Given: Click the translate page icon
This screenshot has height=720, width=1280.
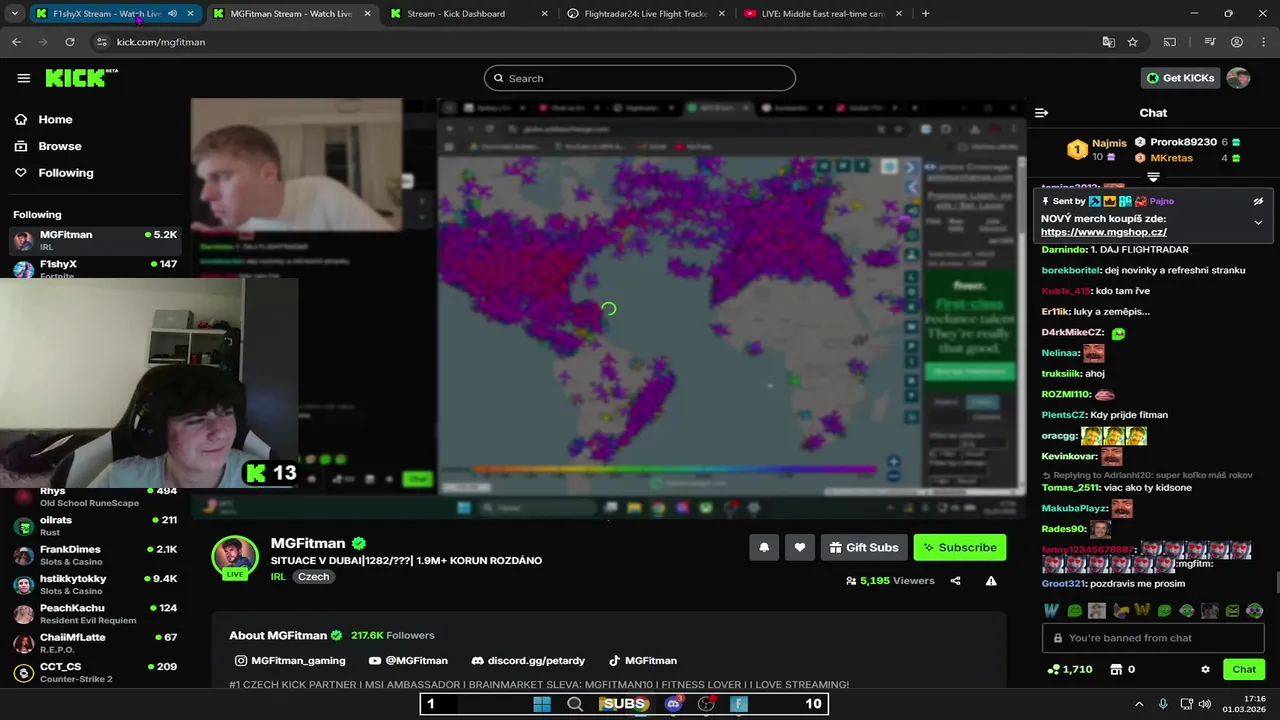Looking at the screenshot, I should tap(1108, 42).
